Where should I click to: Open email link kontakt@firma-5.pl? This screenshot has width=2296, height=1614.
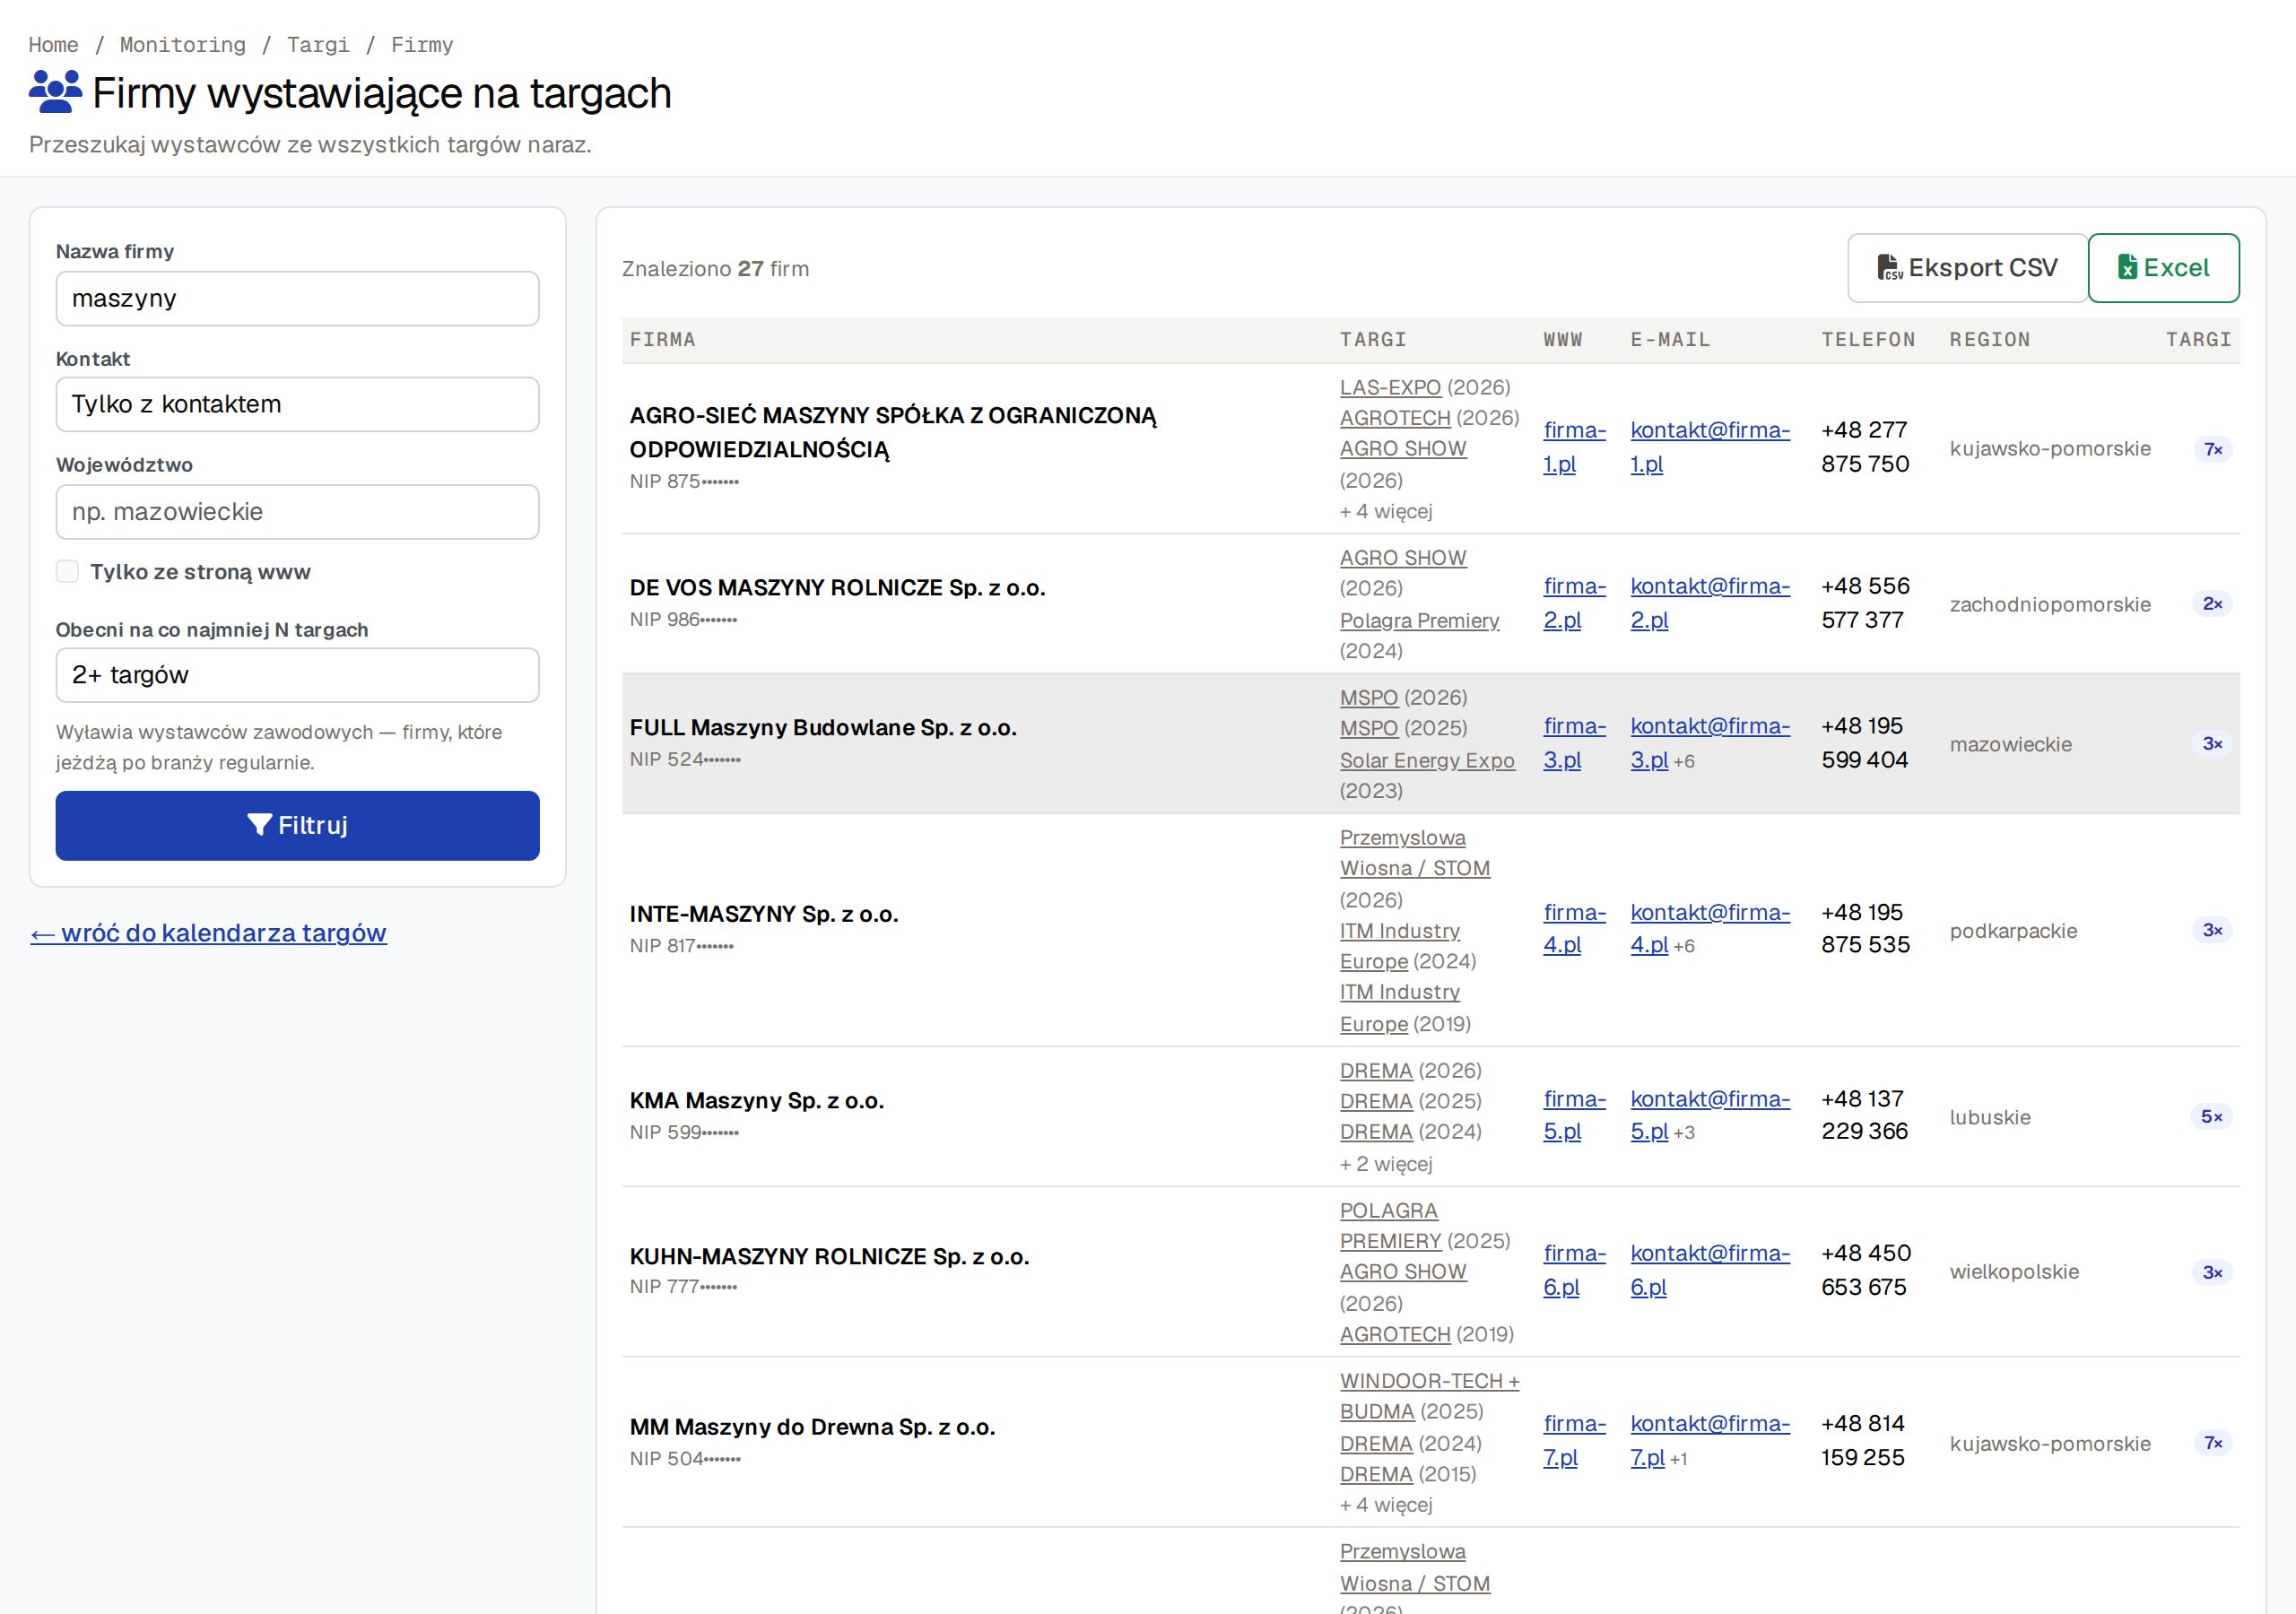(1710, 1115)
